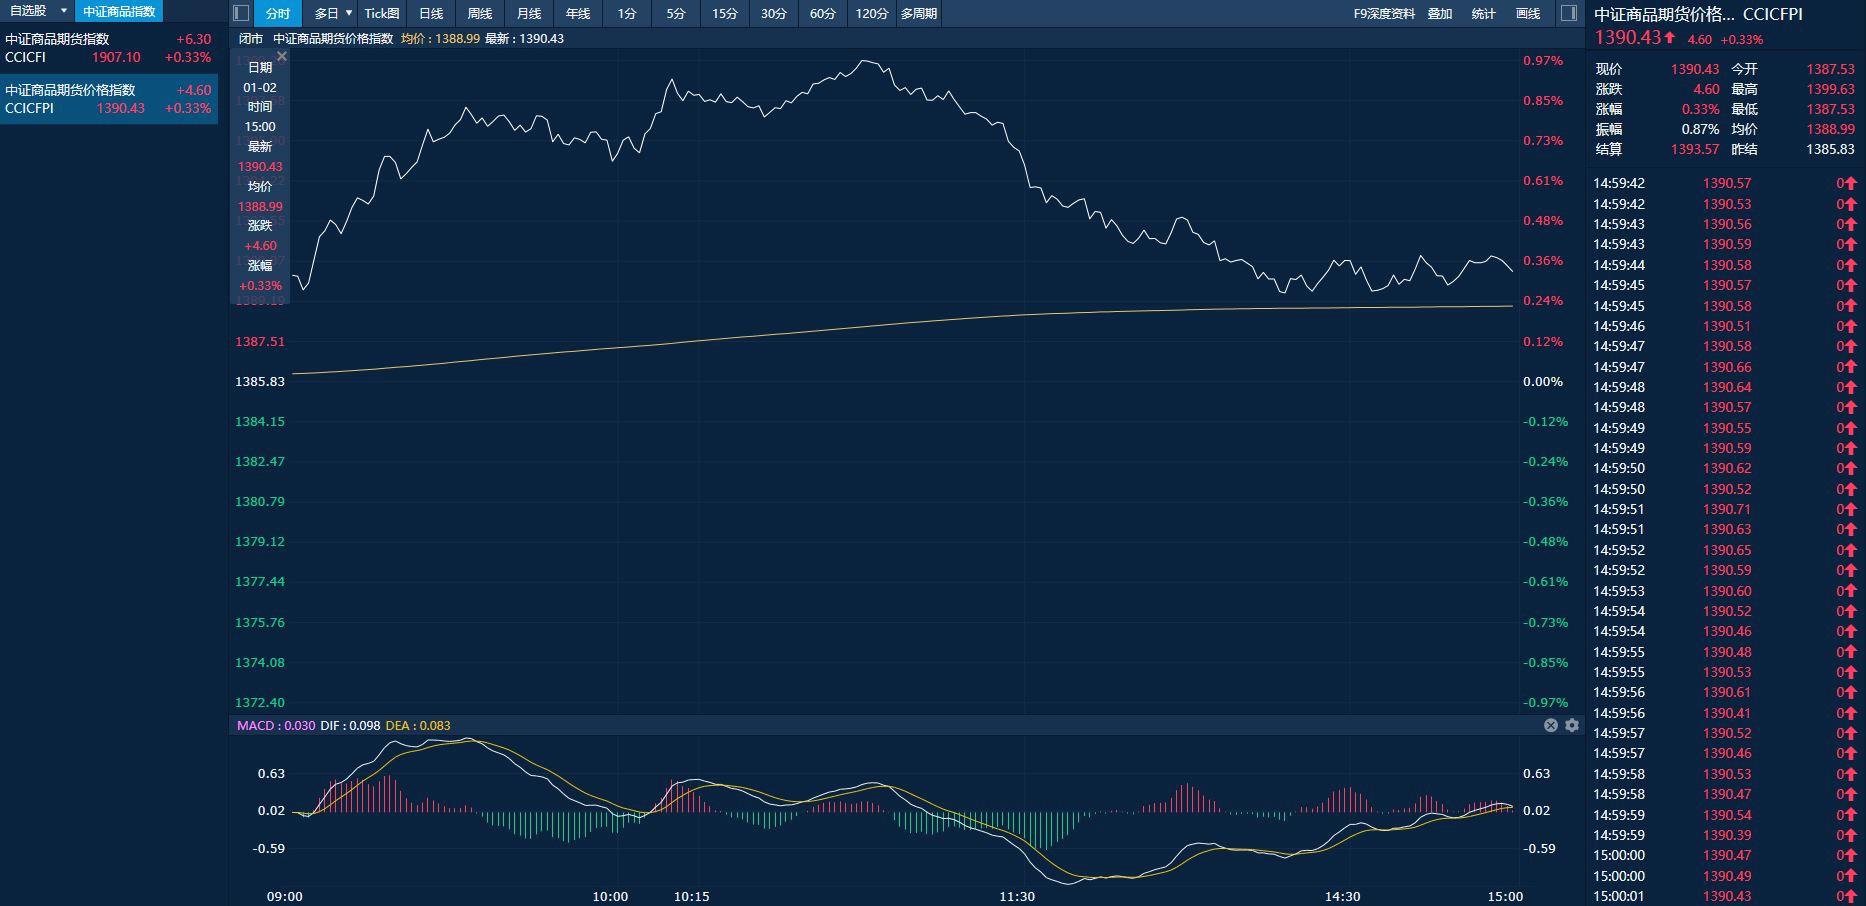Close the MACD indicator panel
Screen dimensions: 1866x906
[x=1551, y=725]
